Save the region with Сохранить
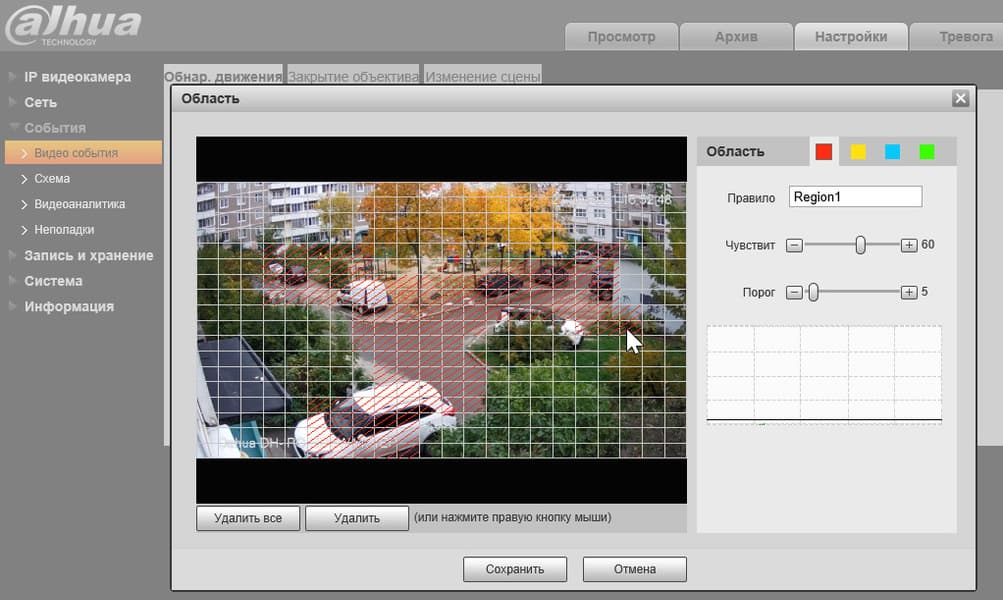This screenshot has width=1003, height=600. 515,569
